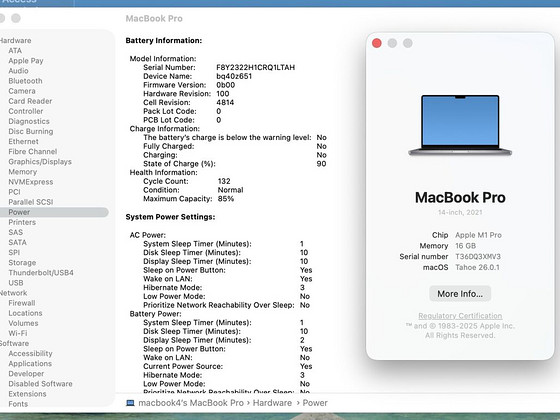Click the Condition value Normal
The width and height of the screenshot is (560, 420).
click(x=230, y=190)
